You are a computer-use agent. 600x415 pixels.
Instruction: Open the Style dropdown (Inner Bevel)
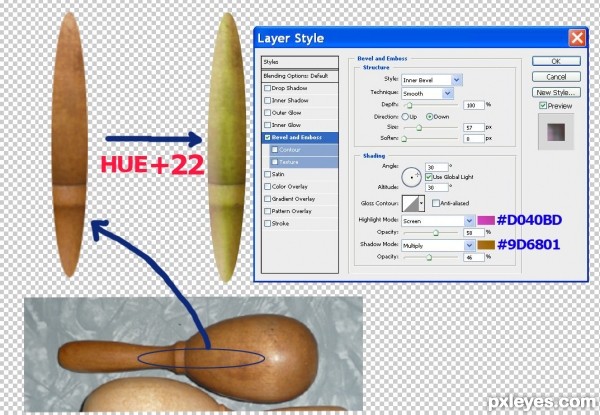tap(432, 80)
